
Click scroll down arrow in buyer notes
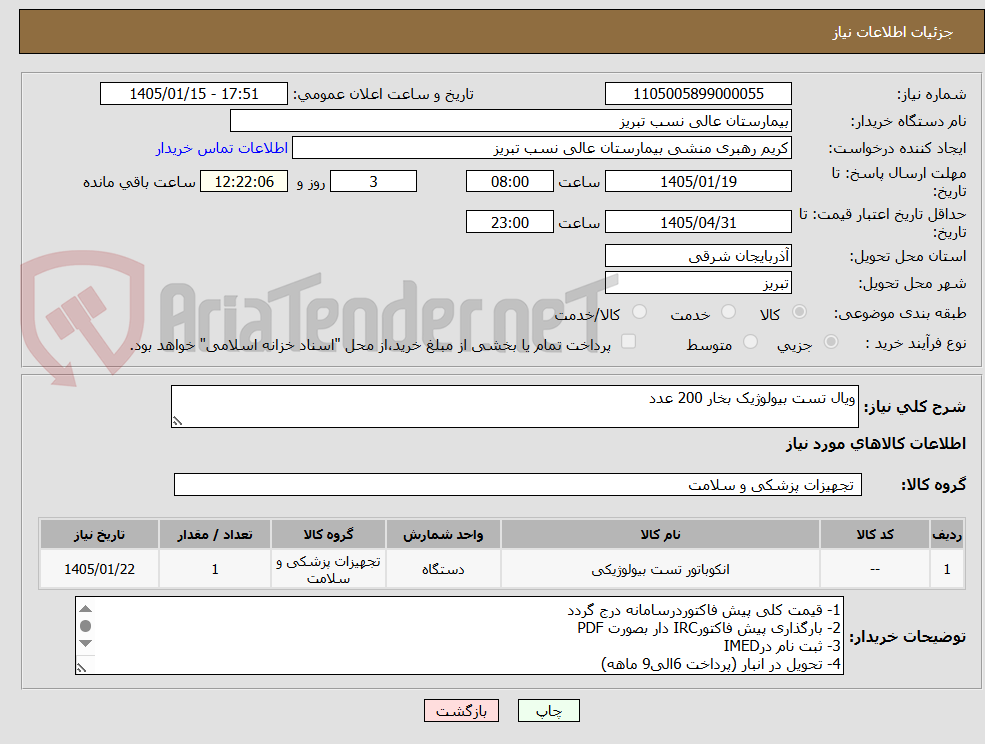85,643
